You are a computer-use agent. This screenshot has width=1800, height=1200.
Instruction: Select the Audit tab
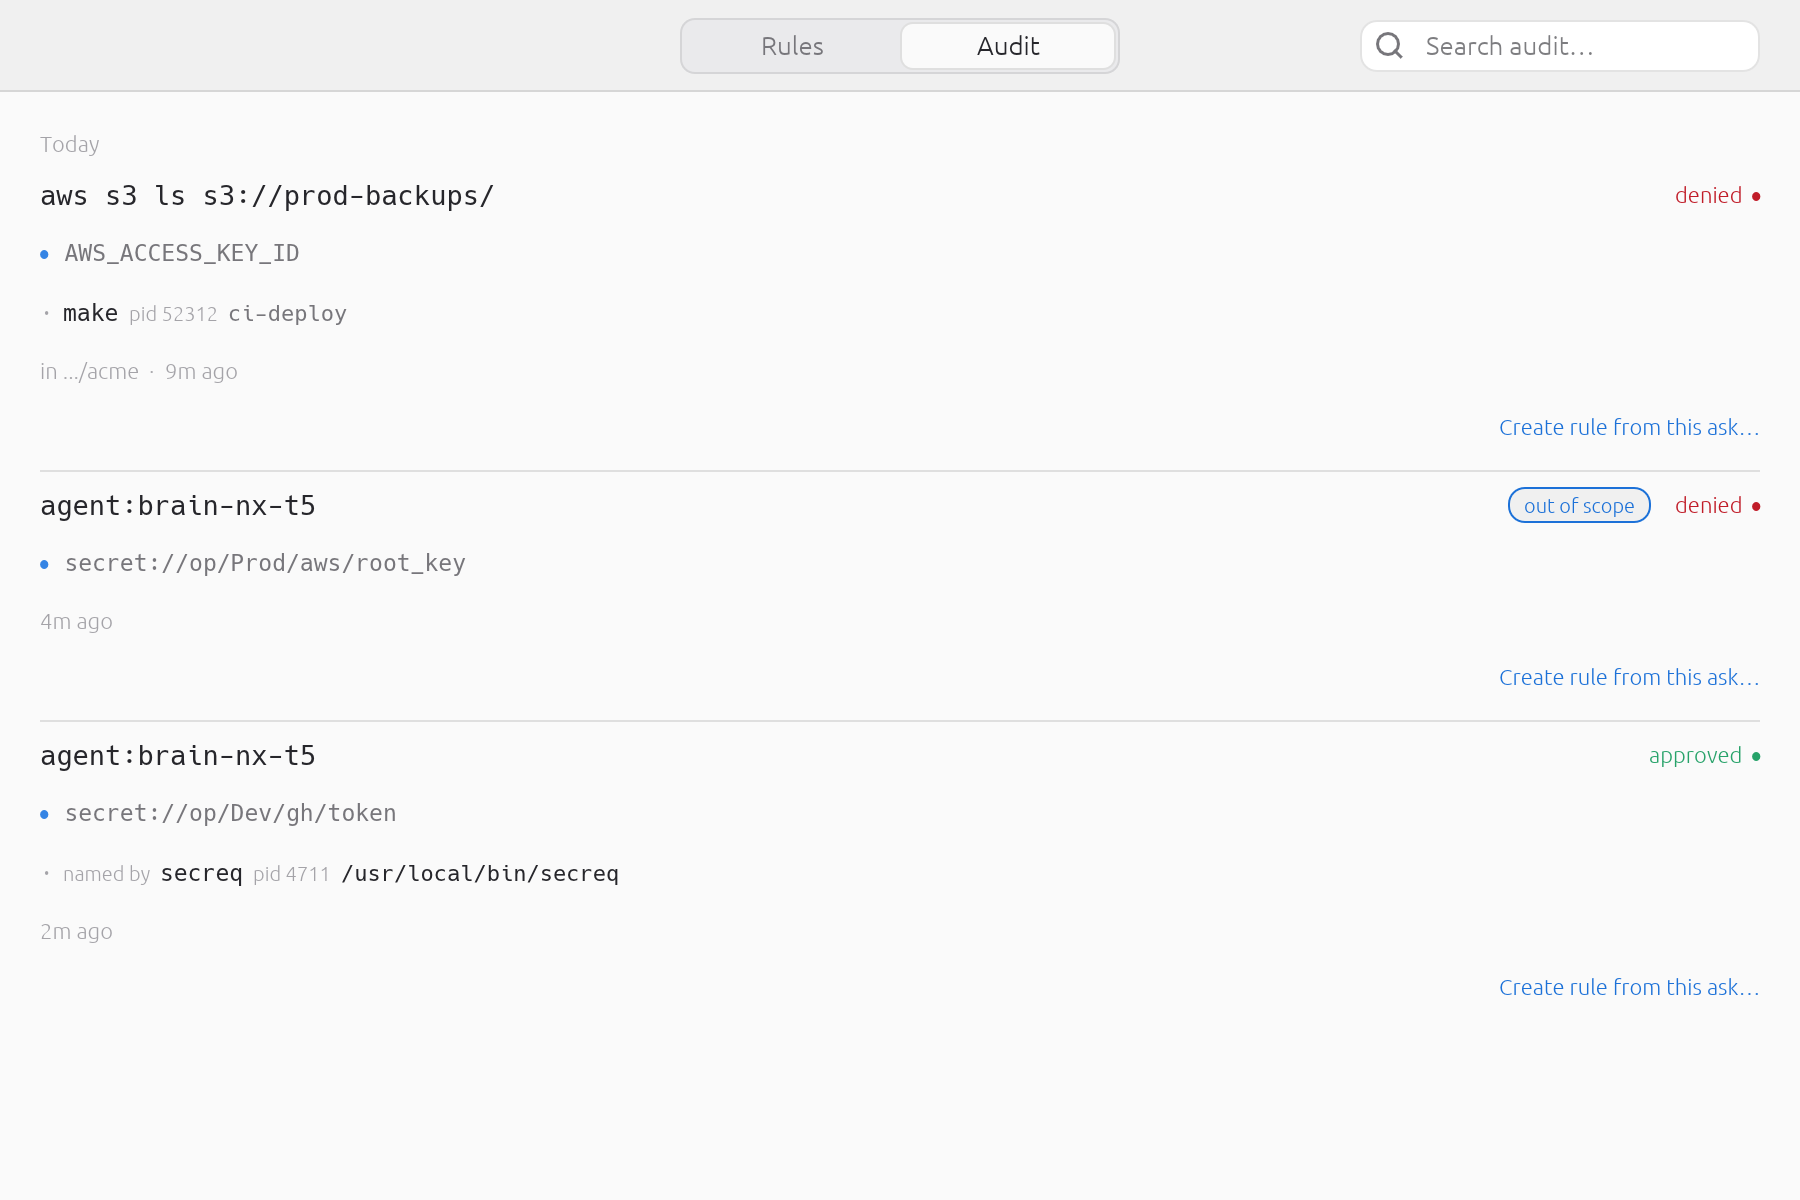point(1008,46)
